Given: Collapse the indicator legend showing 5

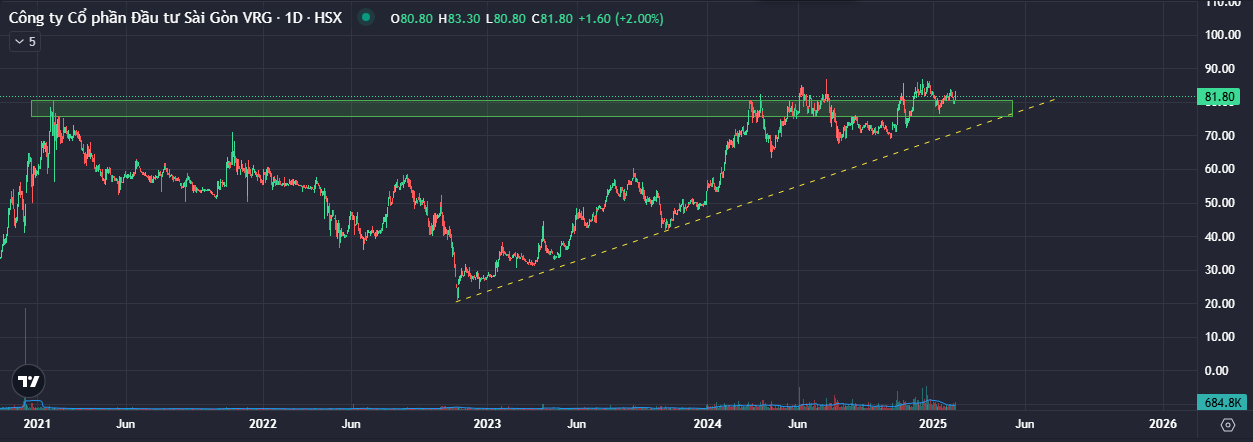Looking at the screenshot, I should click(x=24, y=42).
